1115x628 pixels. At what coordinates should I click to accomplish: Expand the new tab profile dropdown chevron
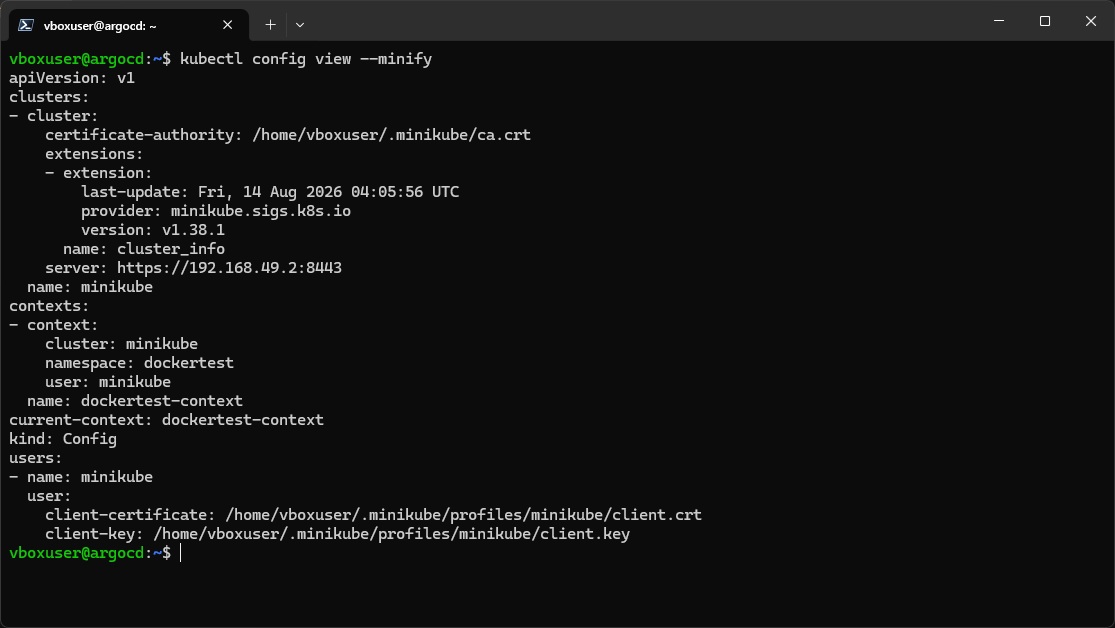300,25
